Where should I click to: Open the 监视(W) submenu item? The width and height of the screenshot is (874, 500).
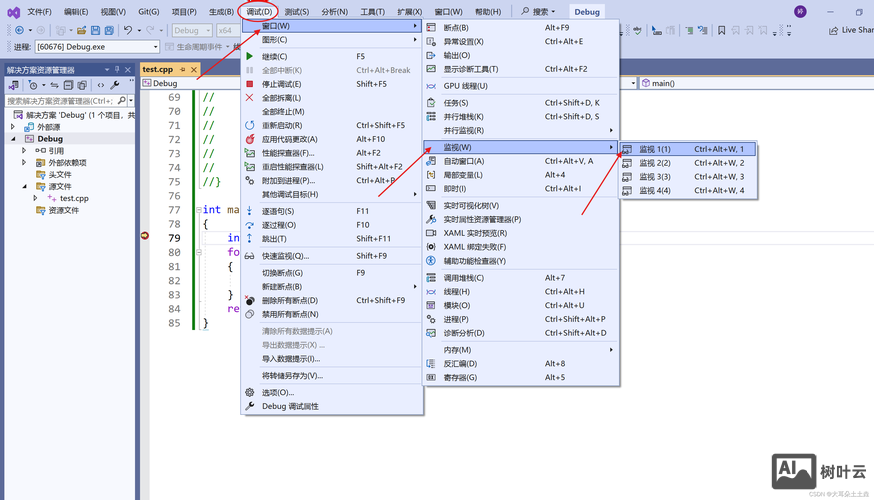[x=521, y=147]
